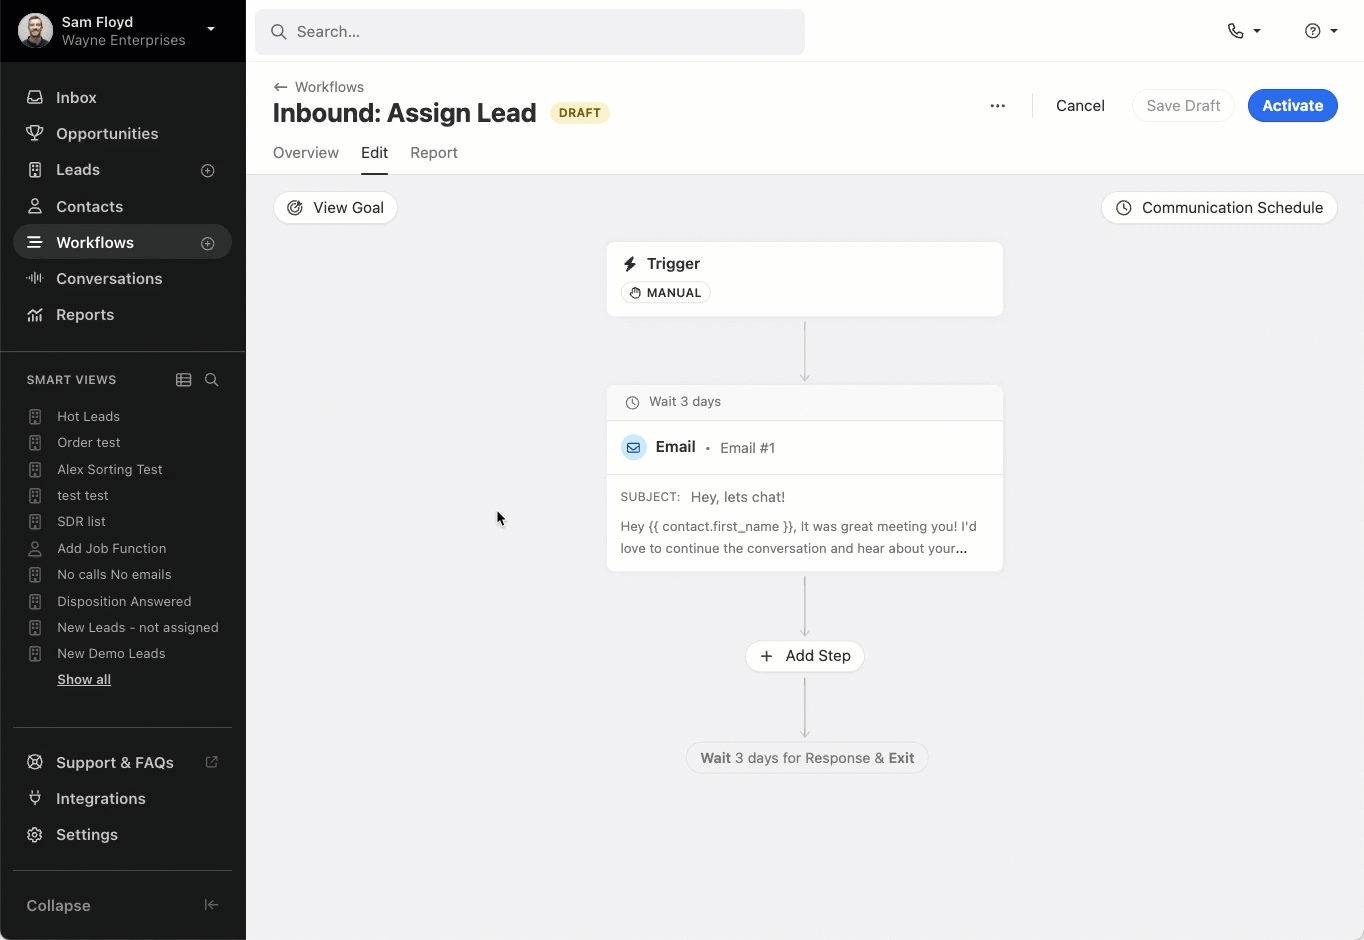Click the Smart Views search icon
The width and height of the screenshot is (1364, 940).
point(212,380)
